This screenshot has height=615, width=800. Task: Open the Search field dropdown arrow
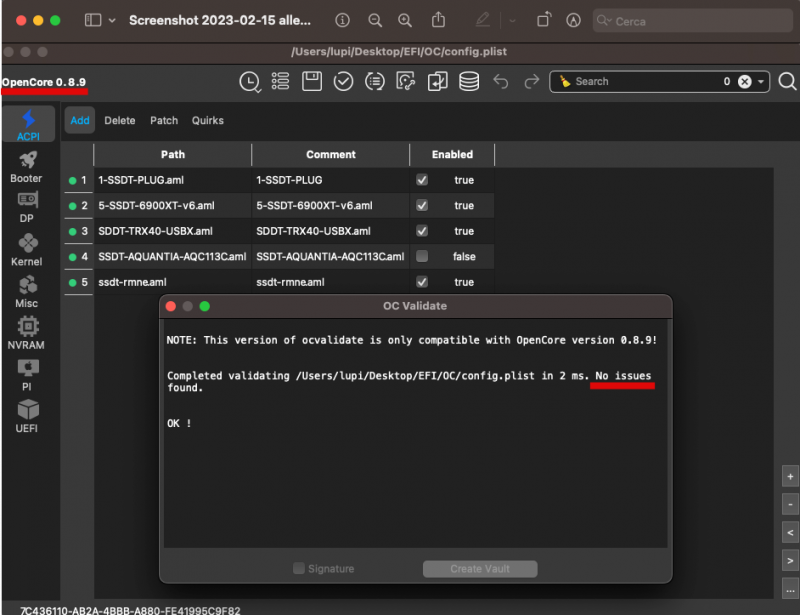(760, 81)
